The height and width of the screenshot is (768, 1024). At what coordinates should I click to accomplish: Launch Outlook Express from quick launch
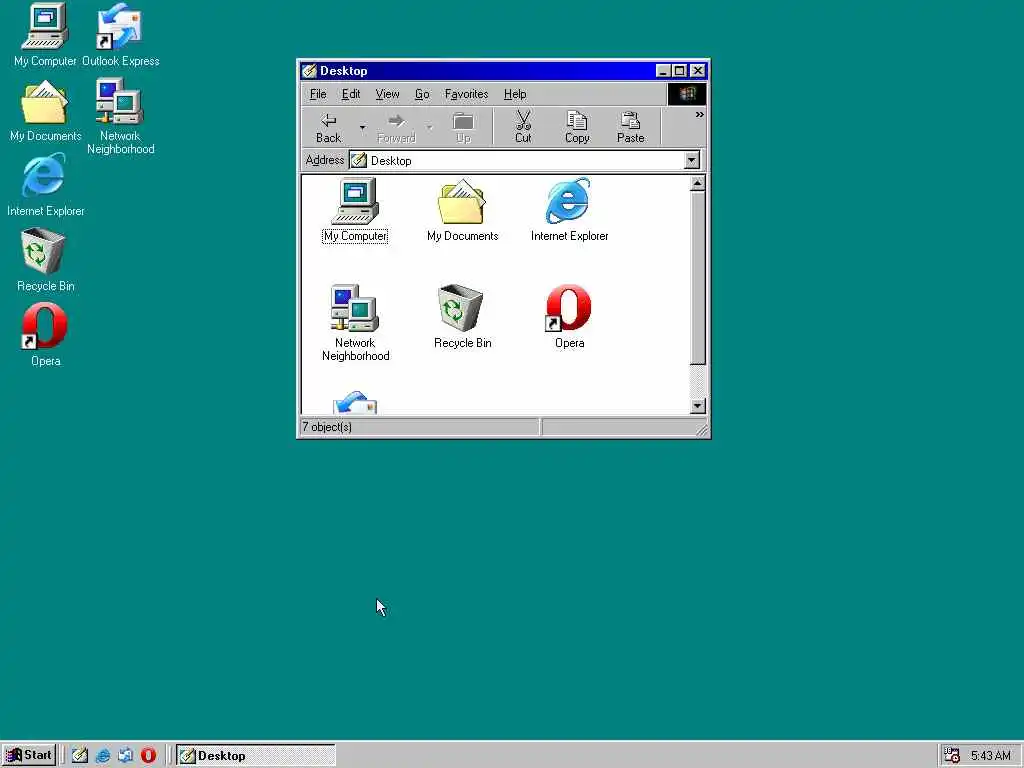click(125, 756)
